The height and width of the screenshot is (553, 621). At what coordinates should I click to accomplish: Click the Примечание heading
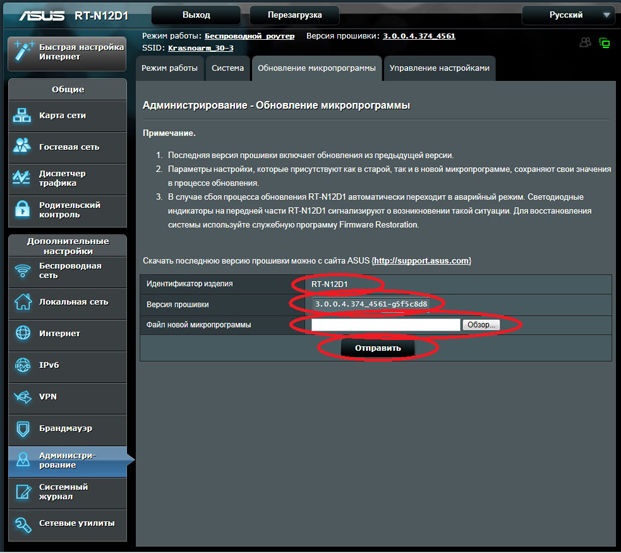tap(169, 133)
